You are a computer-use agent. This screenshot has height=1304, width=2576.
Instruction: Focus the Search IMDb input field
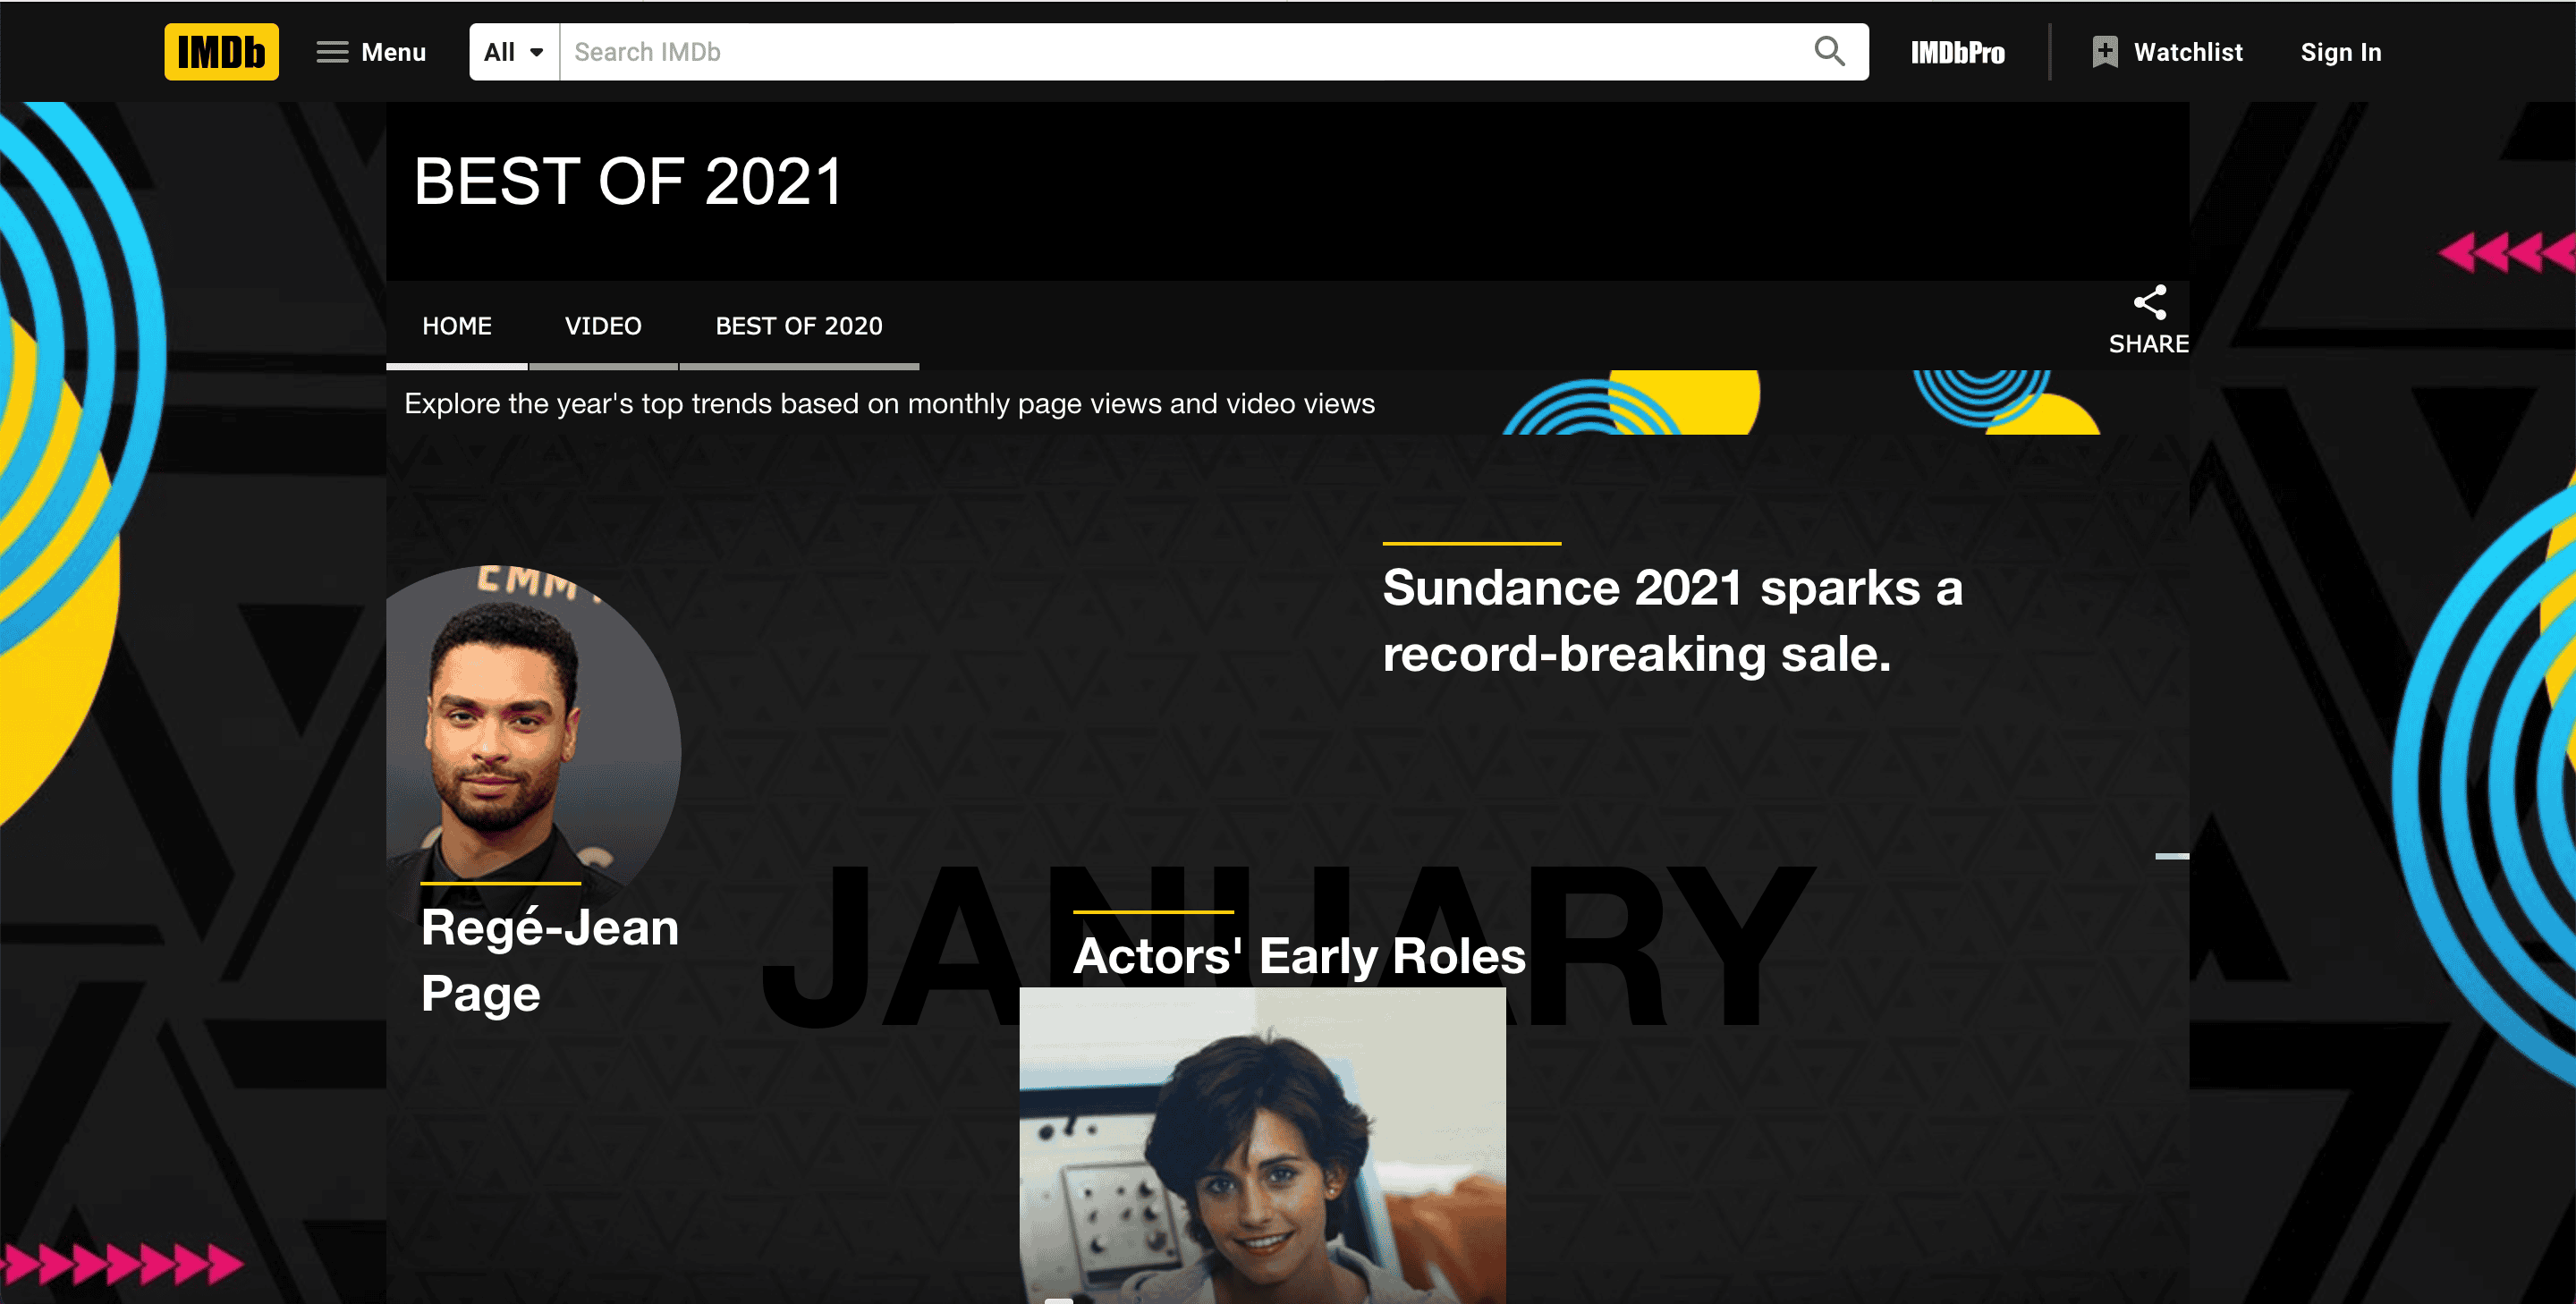(x=1184, y=52)
